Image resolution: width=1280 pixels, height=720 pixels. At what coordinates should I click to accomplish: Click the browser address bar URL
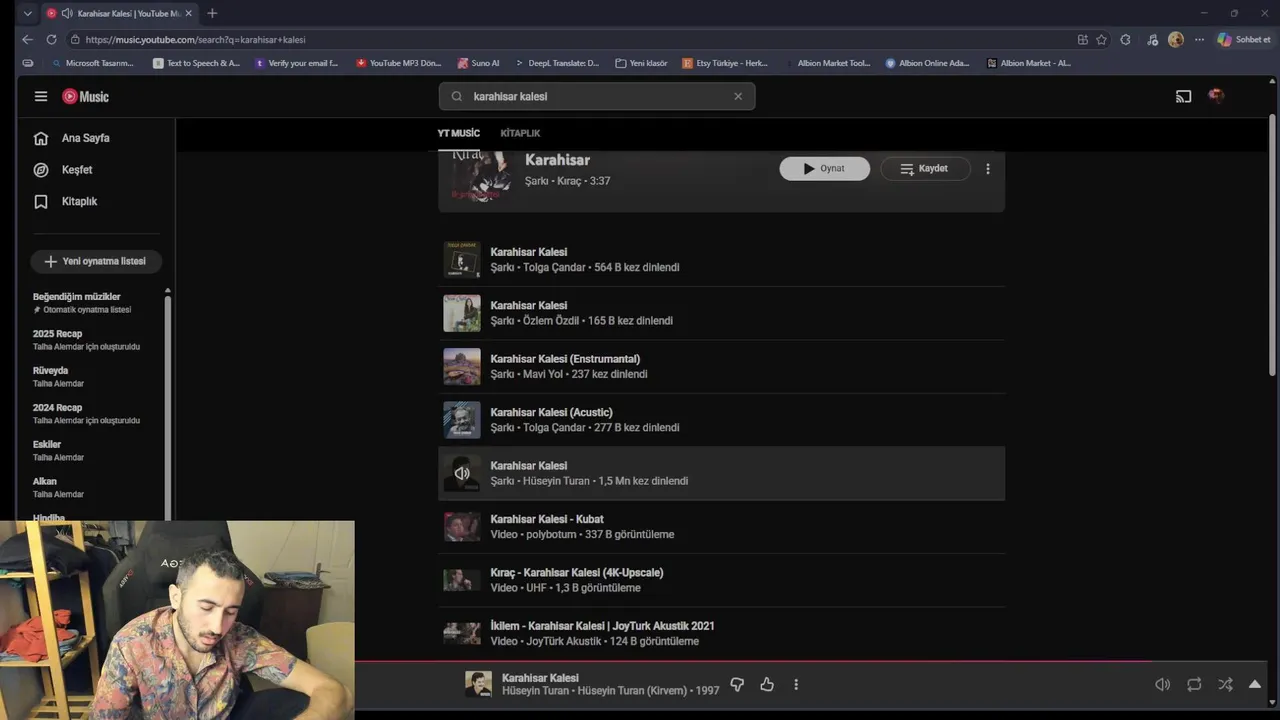click(195, 40)
